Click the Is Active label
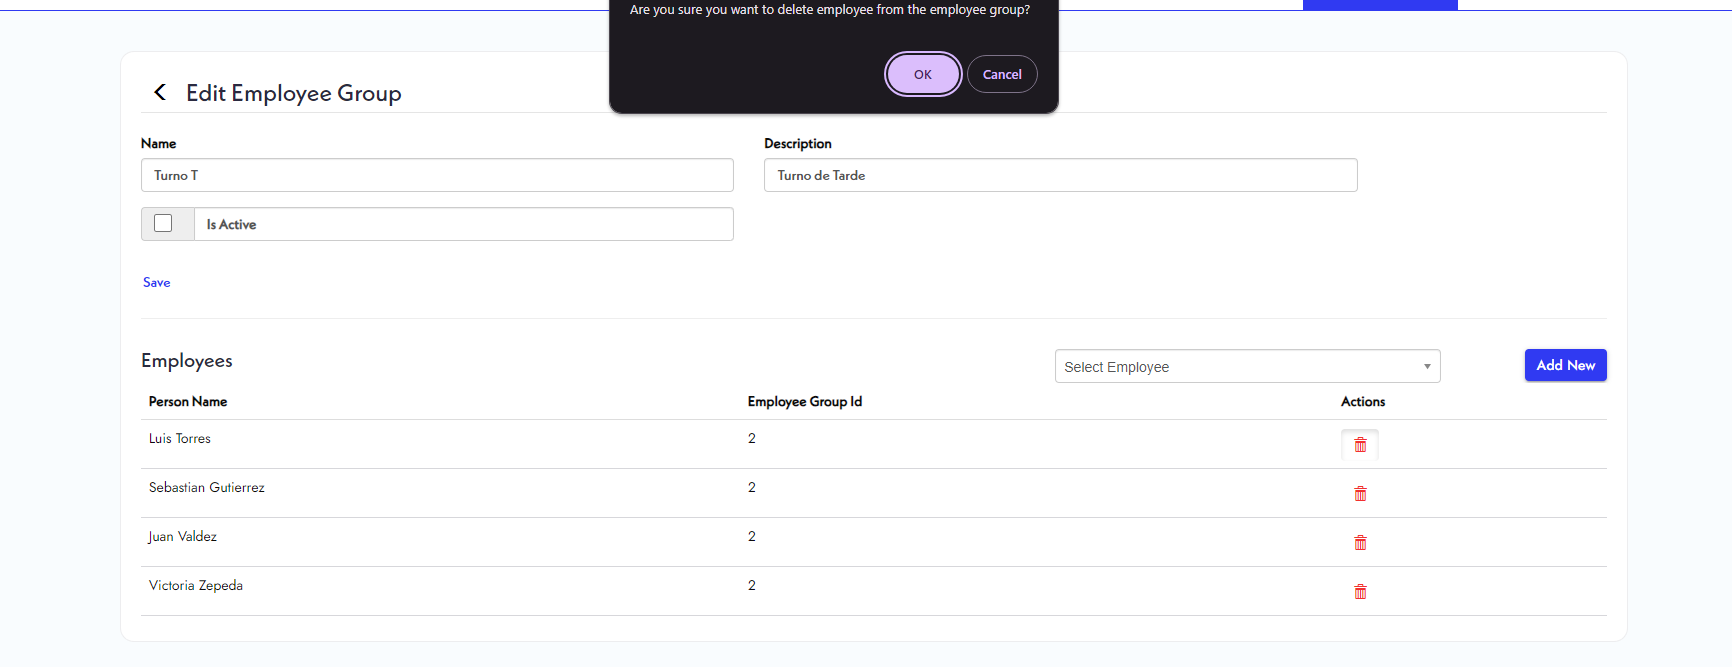The width and height of the screenshot is (1732, 667). click(231, 225)
